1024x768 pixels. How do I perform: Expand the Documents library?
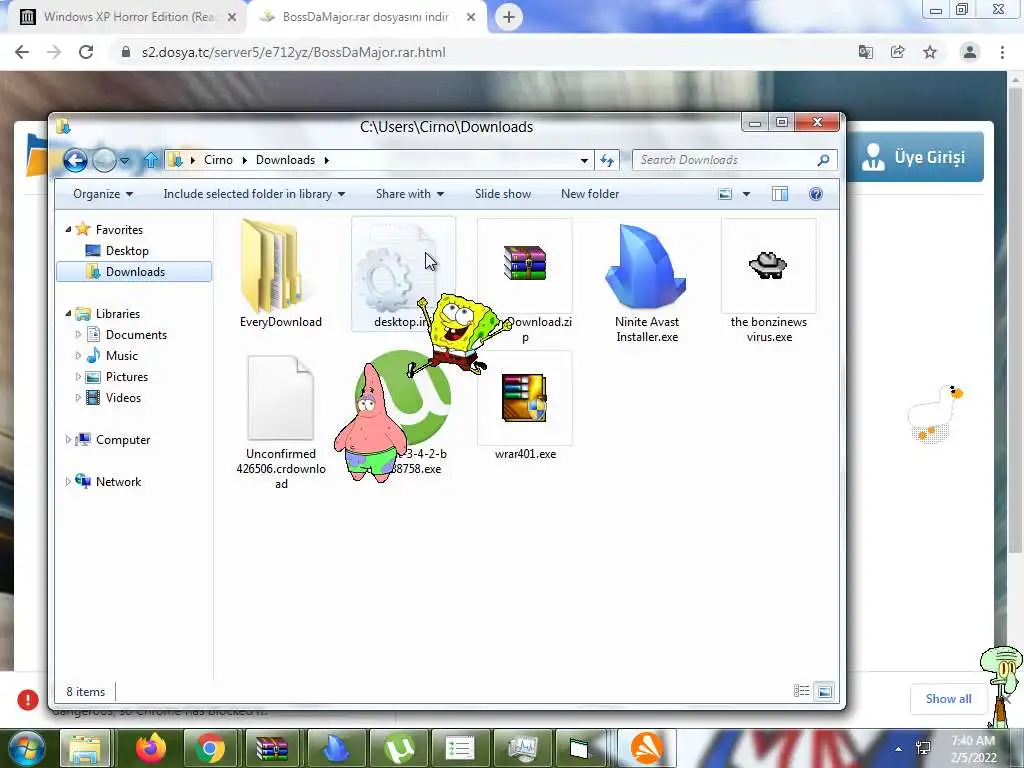click(x=78, y=334)
